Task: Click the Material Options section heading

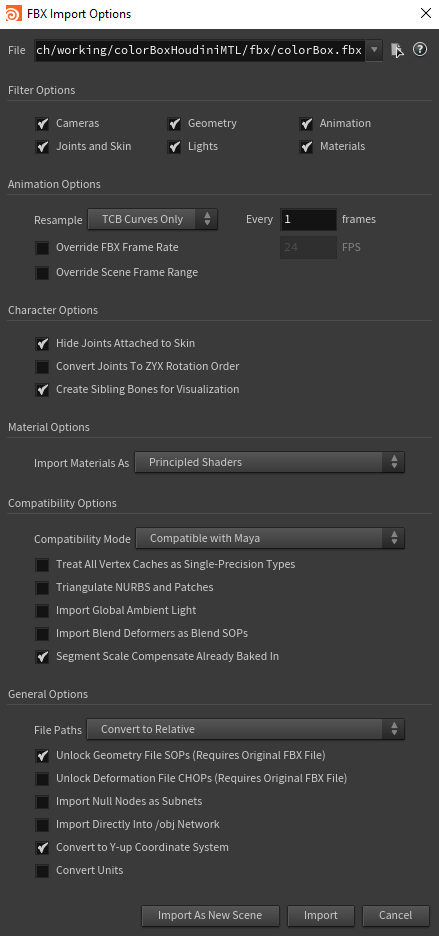Action: [49, 427]
